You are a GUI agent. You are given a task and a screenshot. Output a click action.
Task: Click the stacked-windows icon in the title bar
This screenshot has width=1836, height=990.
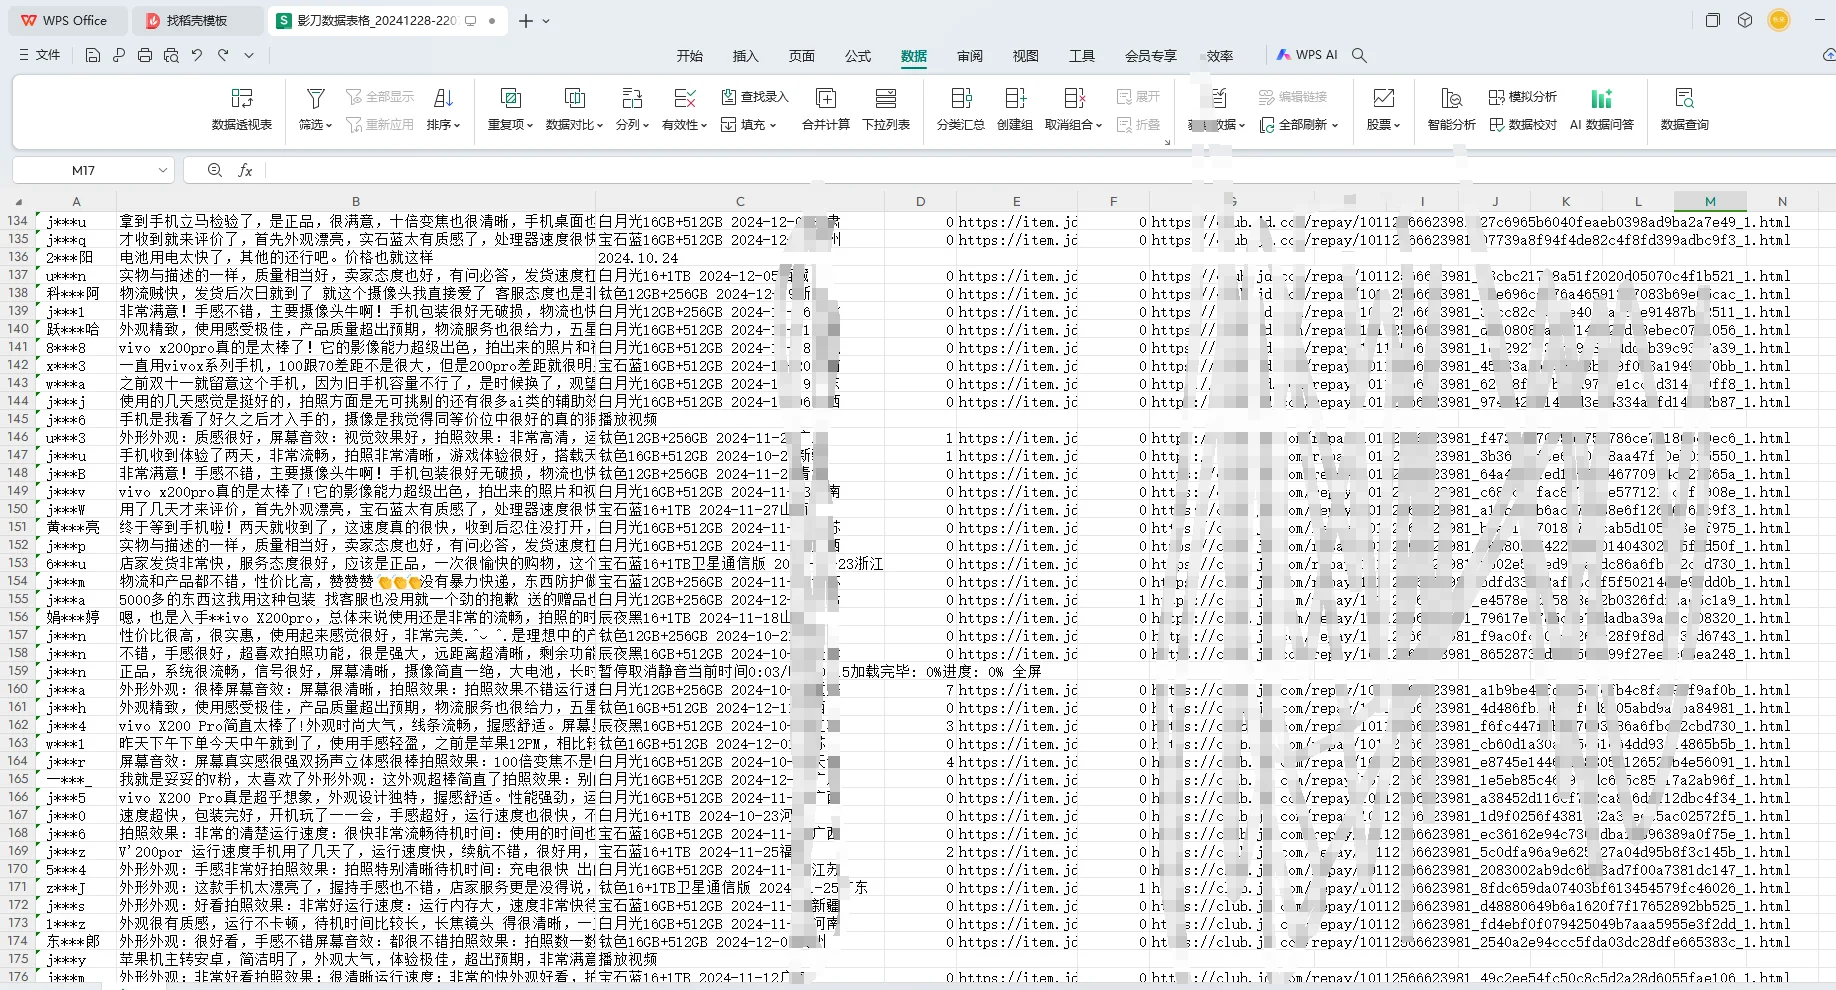coord(1713,20)
